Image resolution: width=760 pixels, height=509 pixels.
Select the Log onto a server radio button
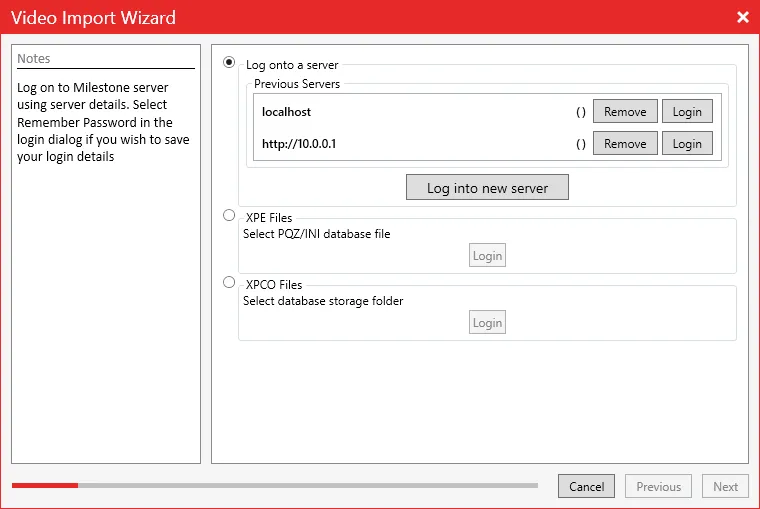click(x=229, y=62)
